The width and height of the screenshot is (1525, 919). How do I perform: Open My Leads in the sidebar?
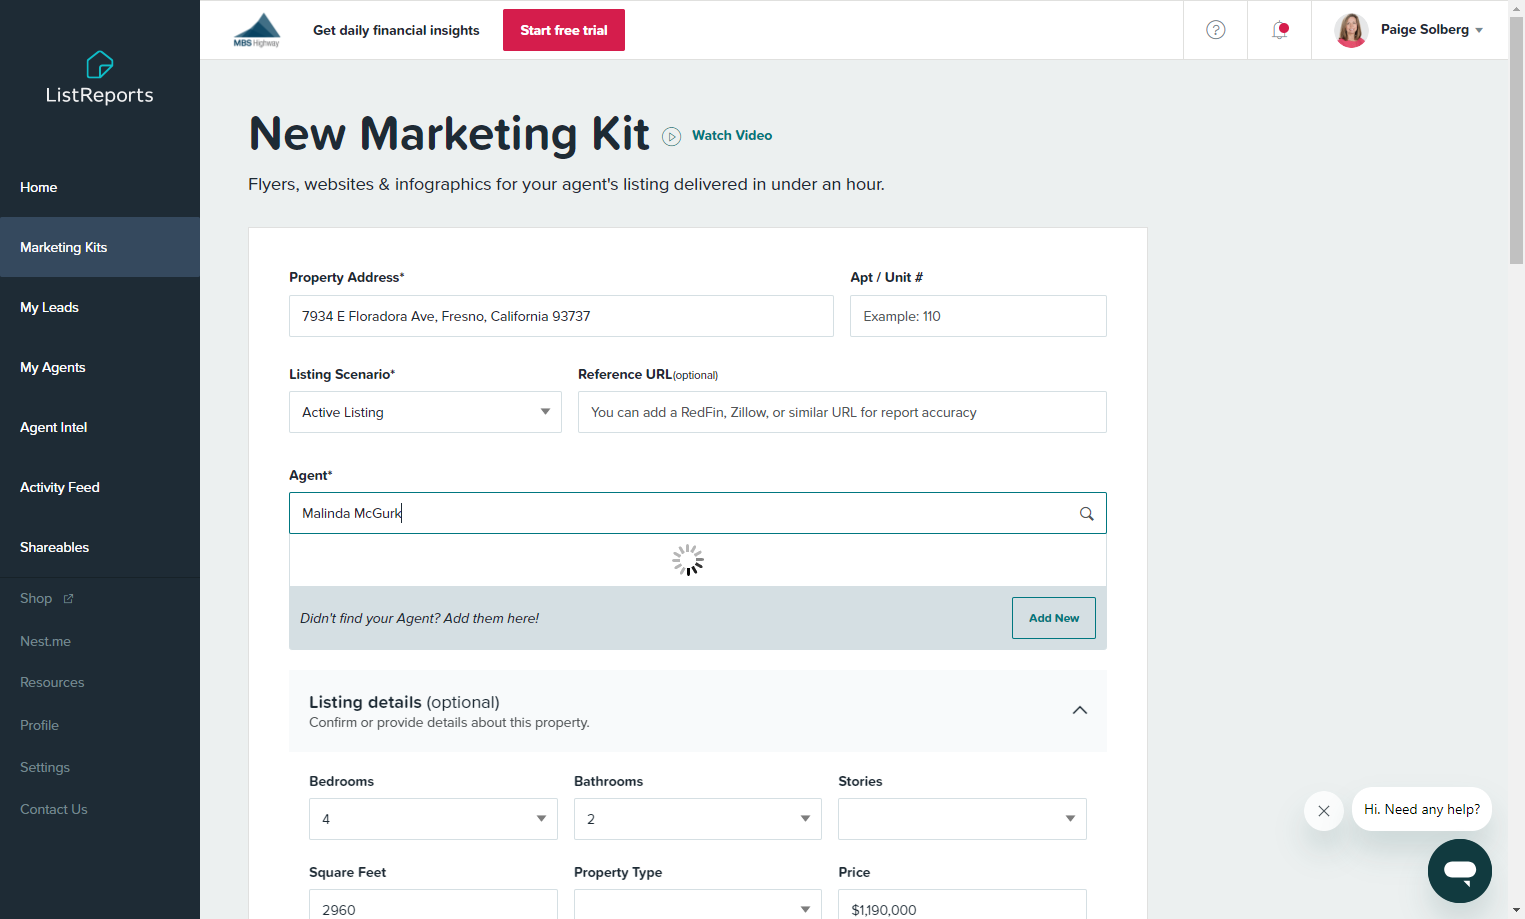(x=100, y=307)
